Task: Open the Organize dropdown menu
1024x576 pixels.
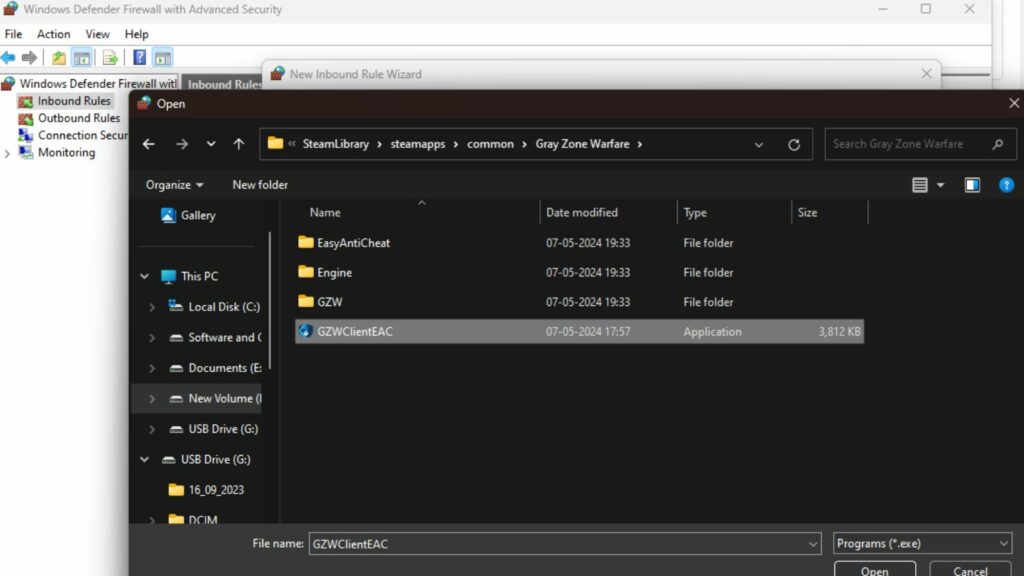Action: [x=174, y=185]
